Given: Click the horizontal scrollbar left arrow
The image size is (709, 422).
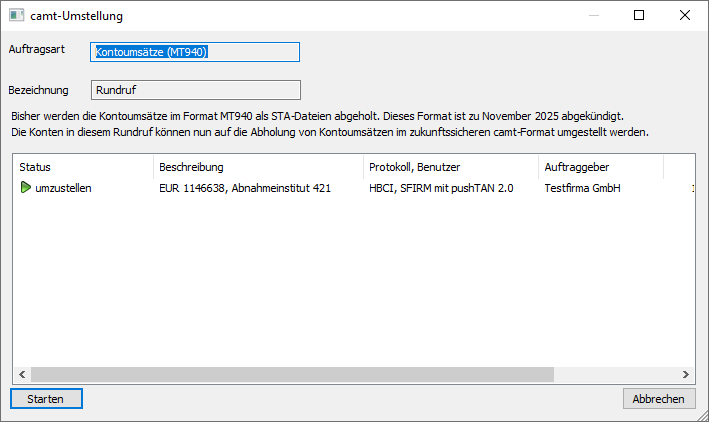Looking at the screenshot, I should (x=22, y=375).
